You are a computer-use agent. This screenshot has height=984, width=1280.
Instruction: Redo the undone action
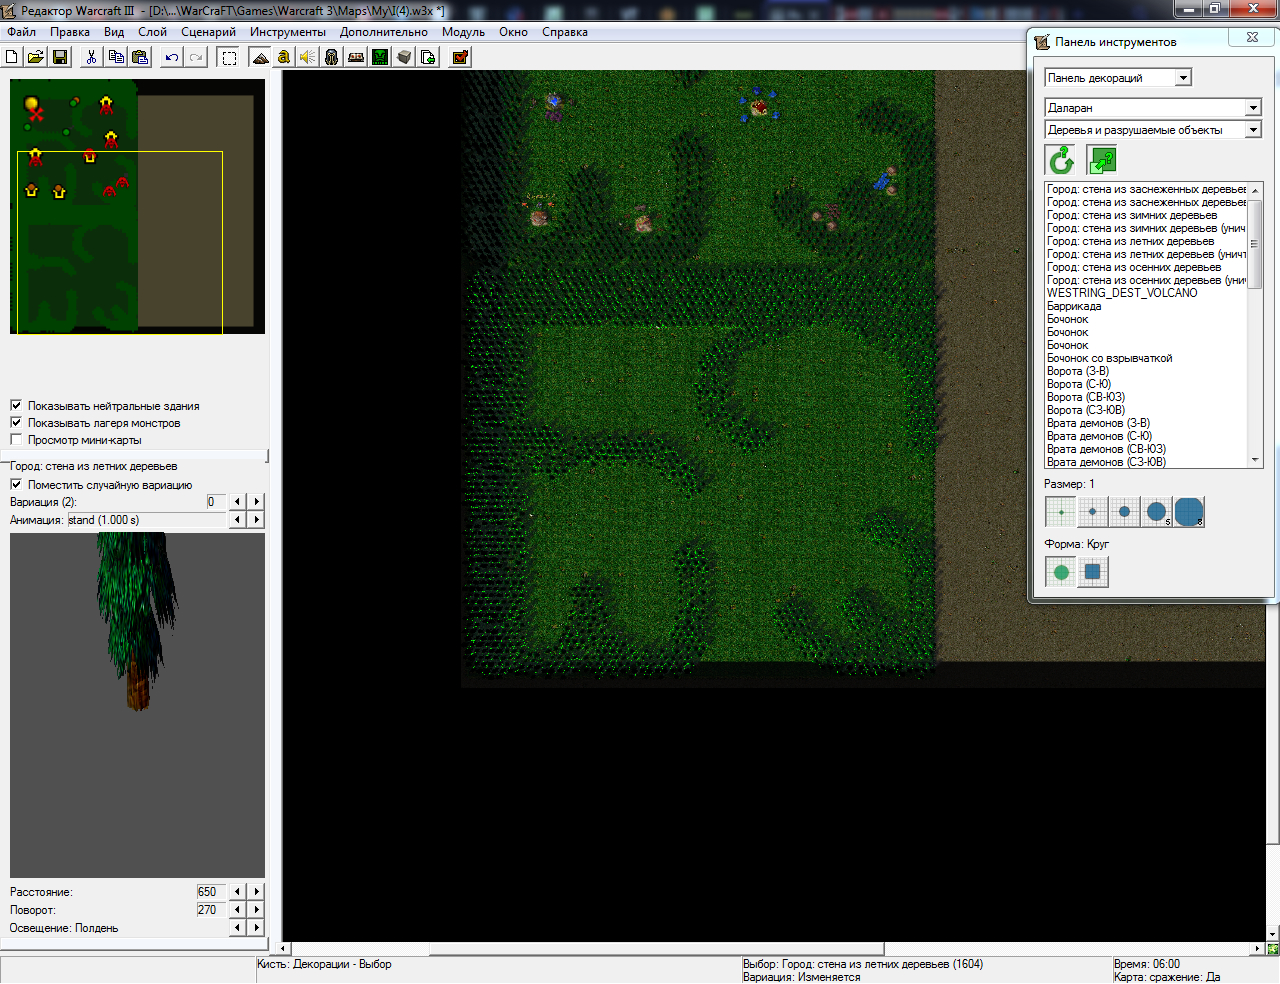point(196,57)
